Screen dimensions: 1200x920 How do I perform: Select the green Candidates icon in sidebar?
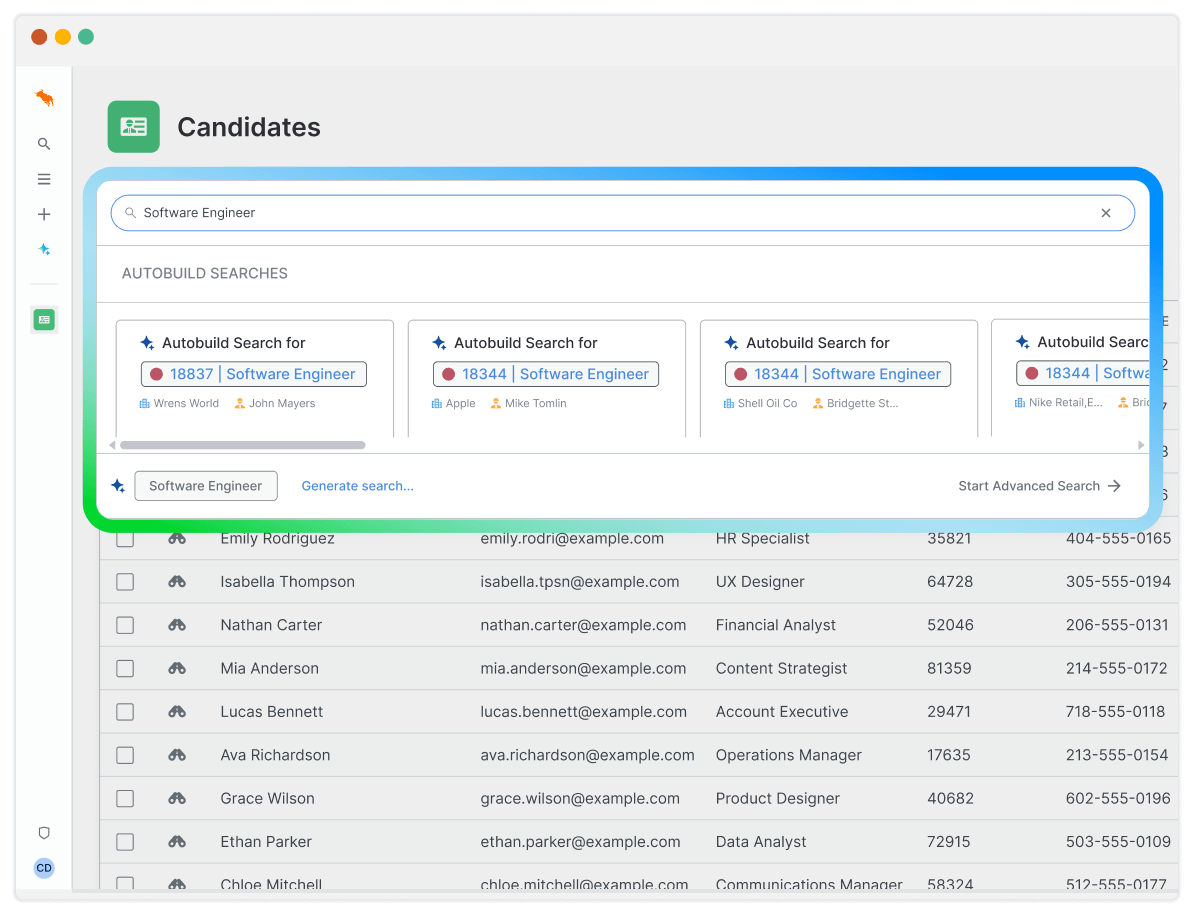(44, 319)
